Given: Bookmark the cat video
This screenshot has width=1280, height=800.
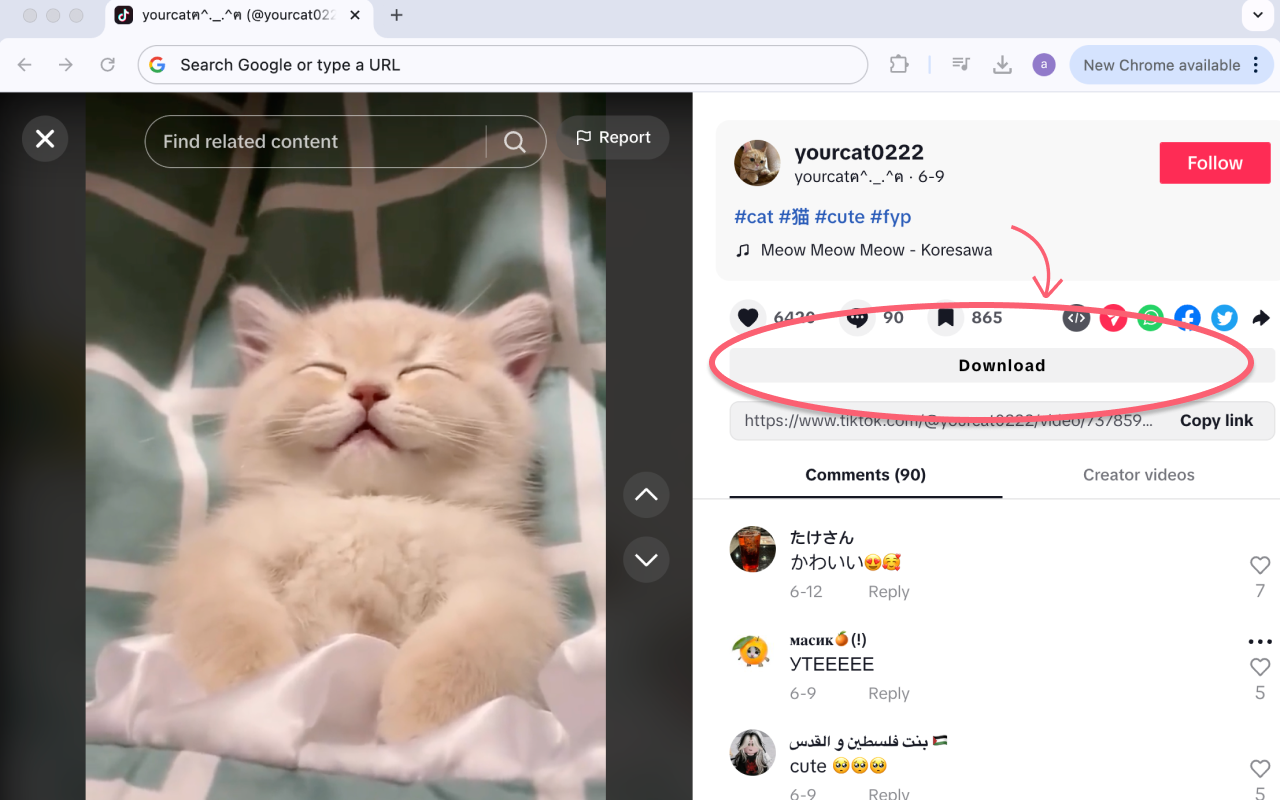Looking at the screenshot, I should [x=945, y=317].
